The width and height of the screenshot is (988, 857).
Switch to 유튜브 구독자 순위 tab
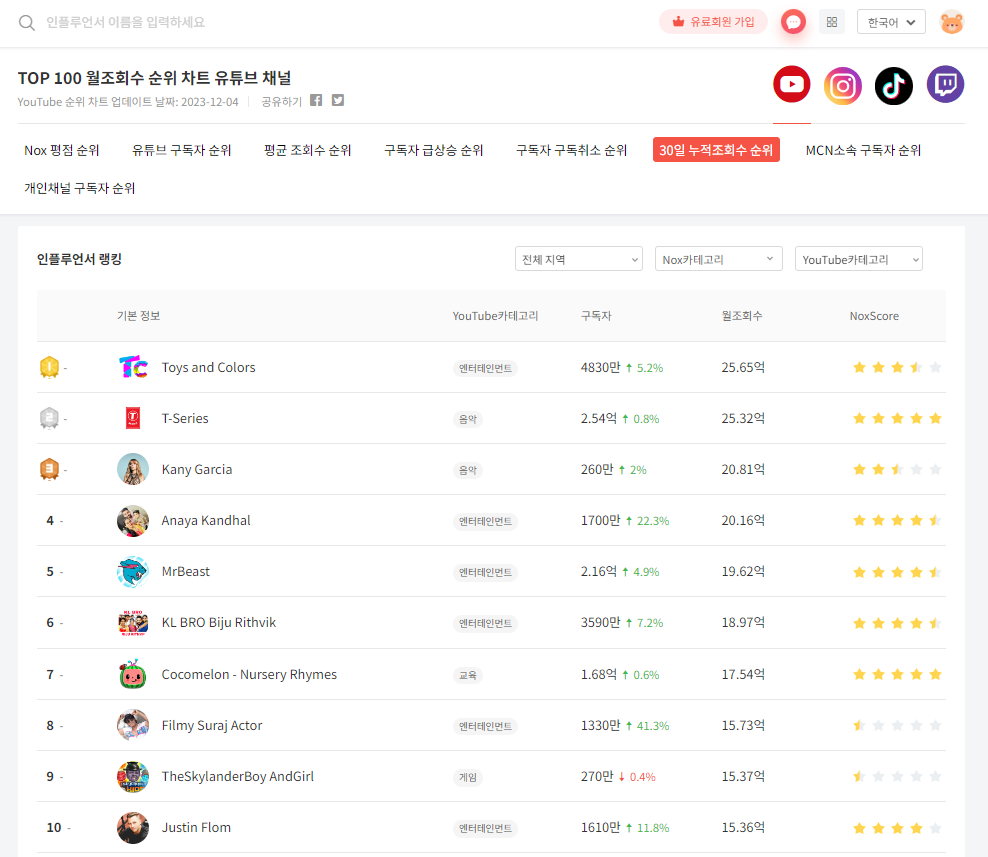click(181, 150)
